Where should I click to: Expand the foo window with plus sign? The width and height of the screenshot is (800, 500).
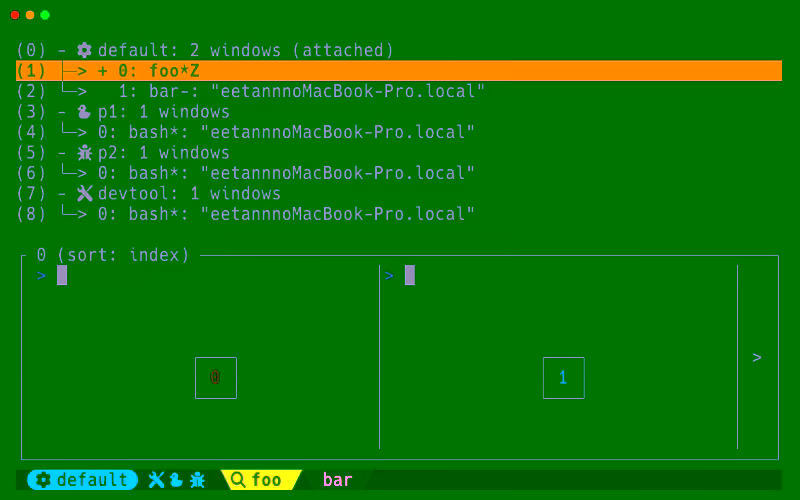click(103, 71)
